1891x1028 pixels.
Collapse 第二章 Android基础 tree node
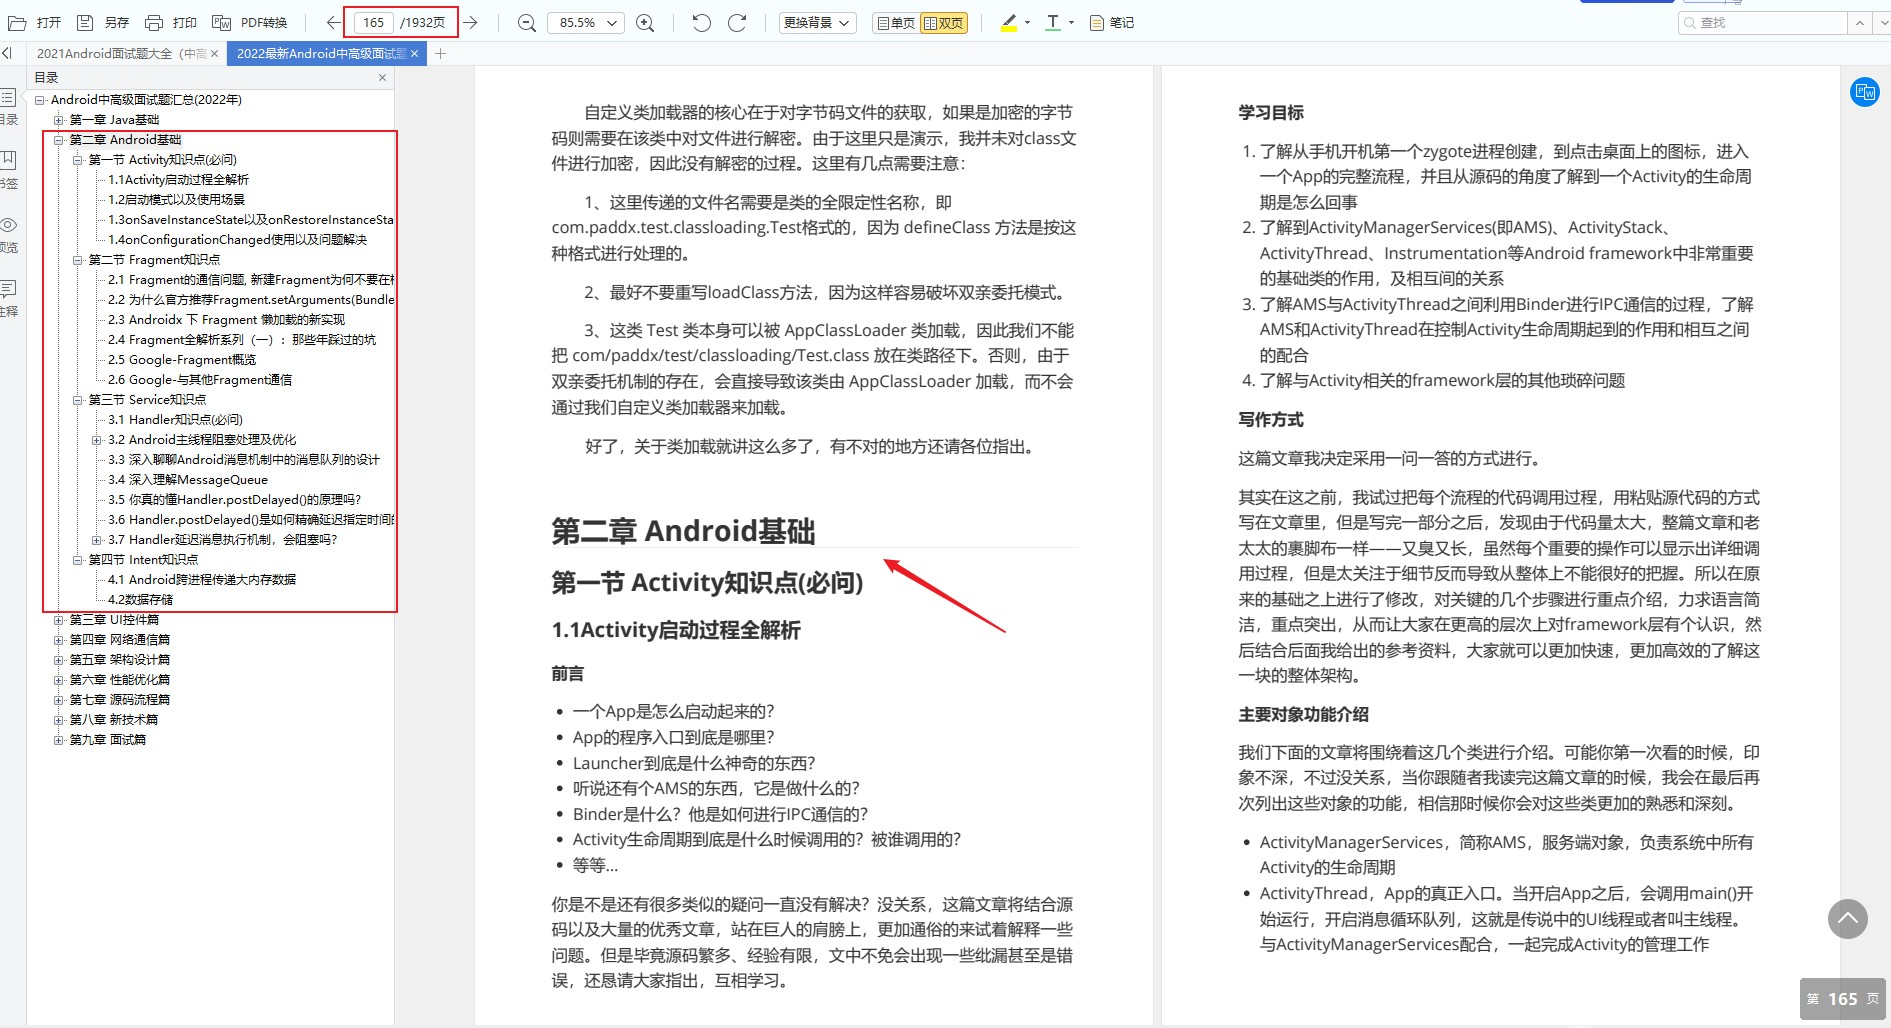(59, 140)
